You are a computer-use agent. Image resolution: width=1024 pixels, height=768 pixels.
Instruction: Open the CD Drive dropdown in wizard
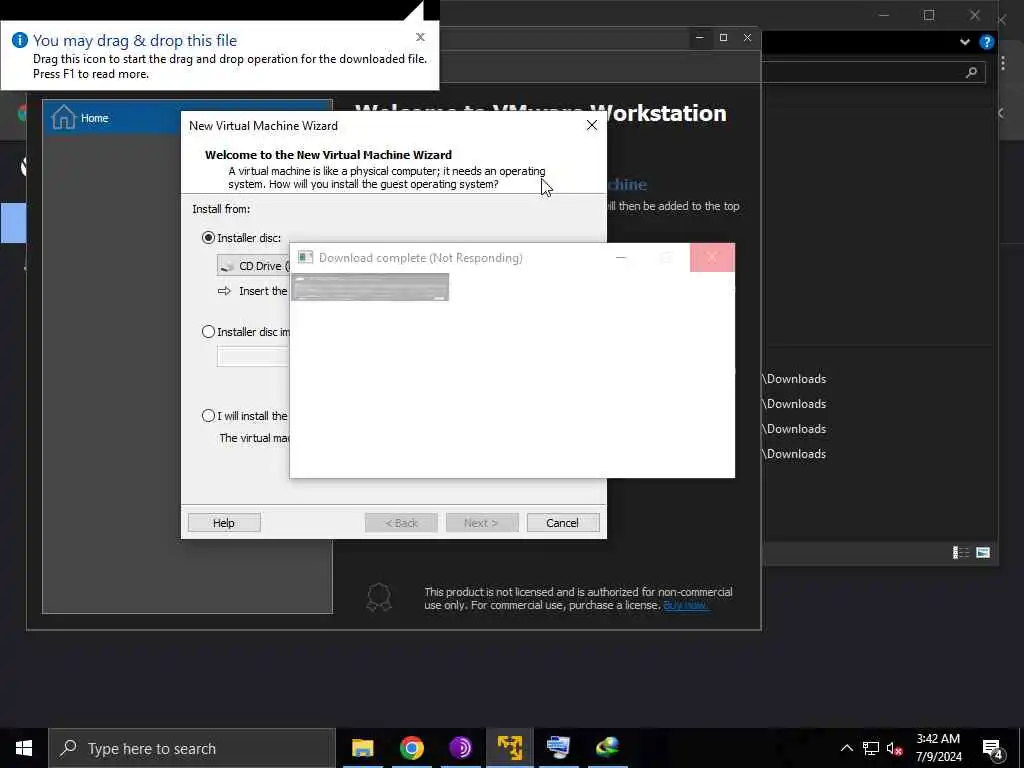coord(253,266)
